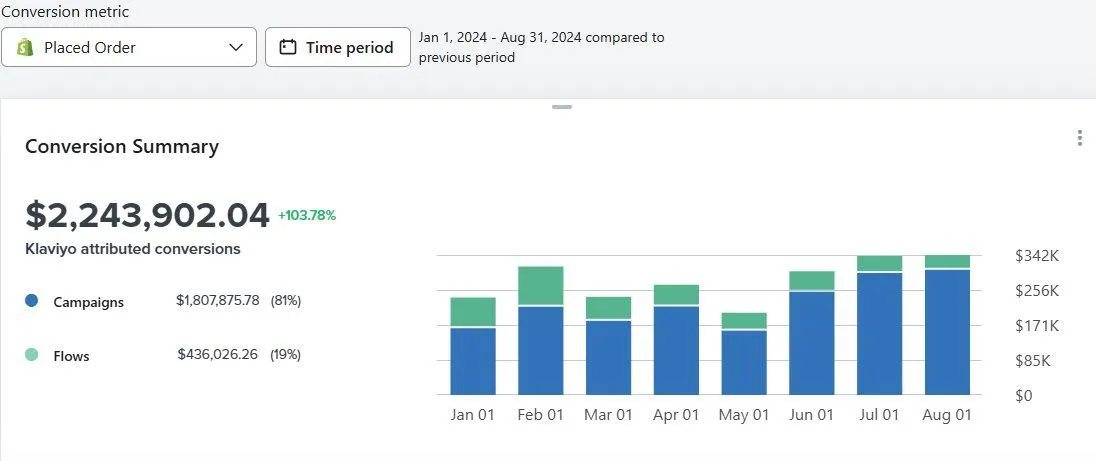Click the Shopify bag icon

25,47
